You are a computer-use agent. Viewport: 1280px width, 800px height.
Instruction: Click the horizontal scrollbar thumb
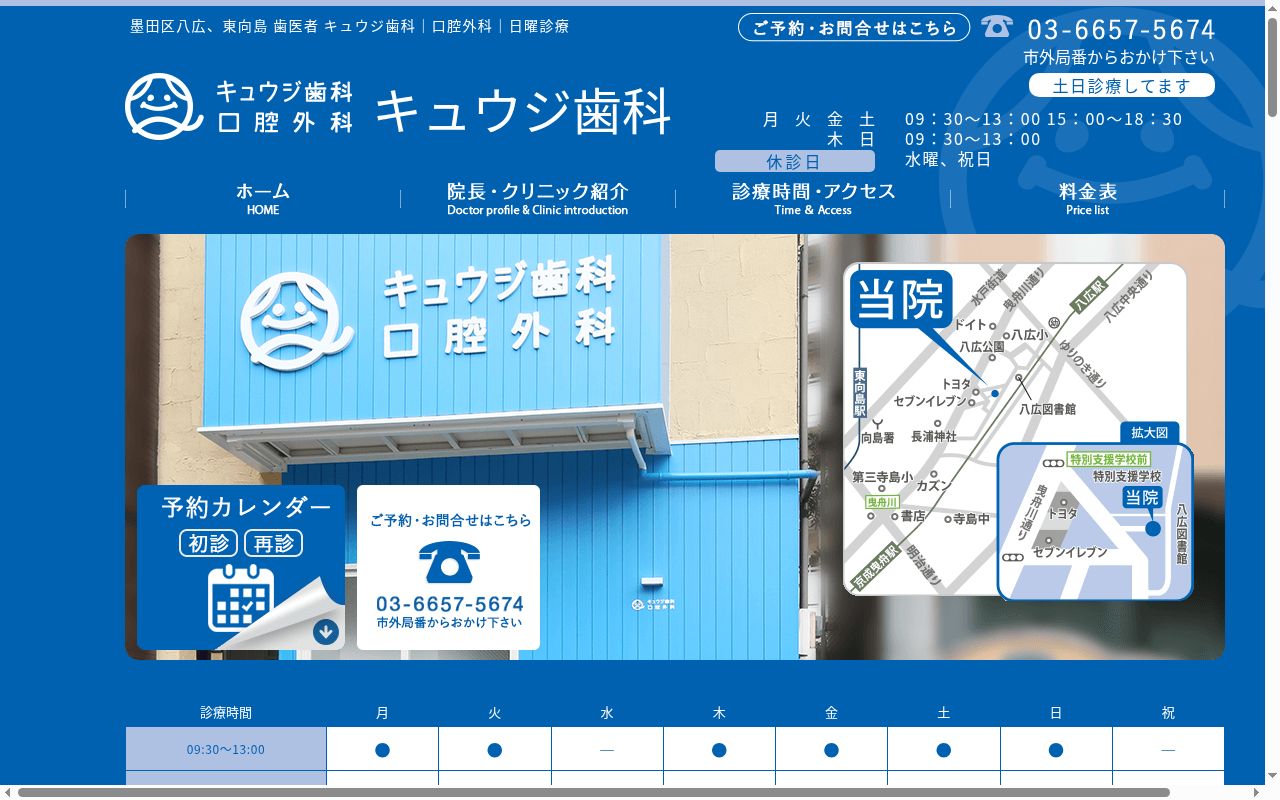(596, 792)
